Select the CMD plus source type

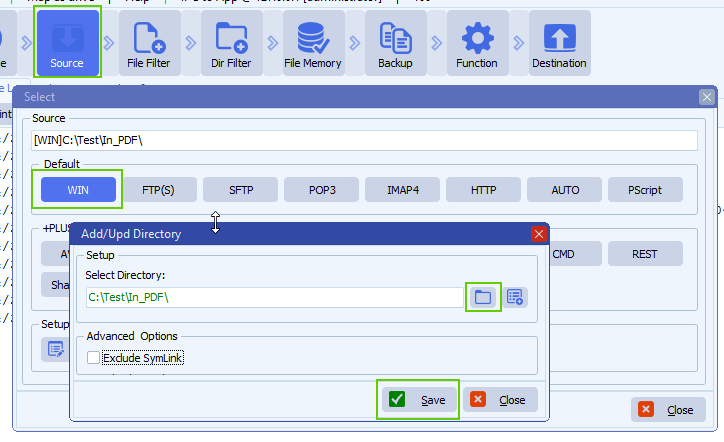pos(575,254)
